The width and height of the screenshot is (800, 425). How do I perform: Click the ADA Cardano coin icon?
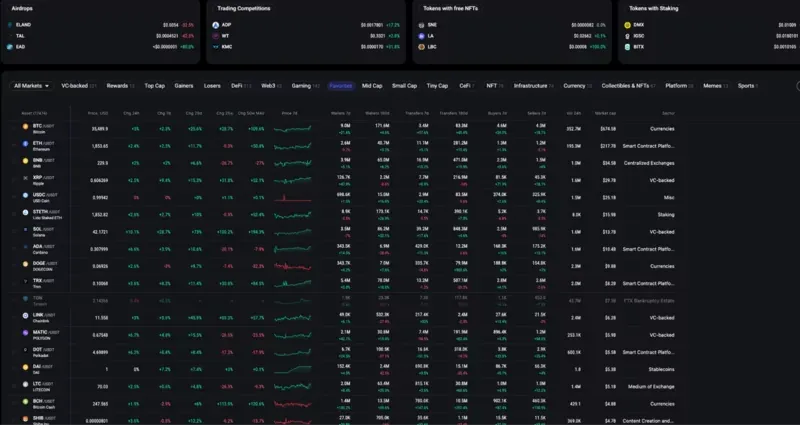26,247
